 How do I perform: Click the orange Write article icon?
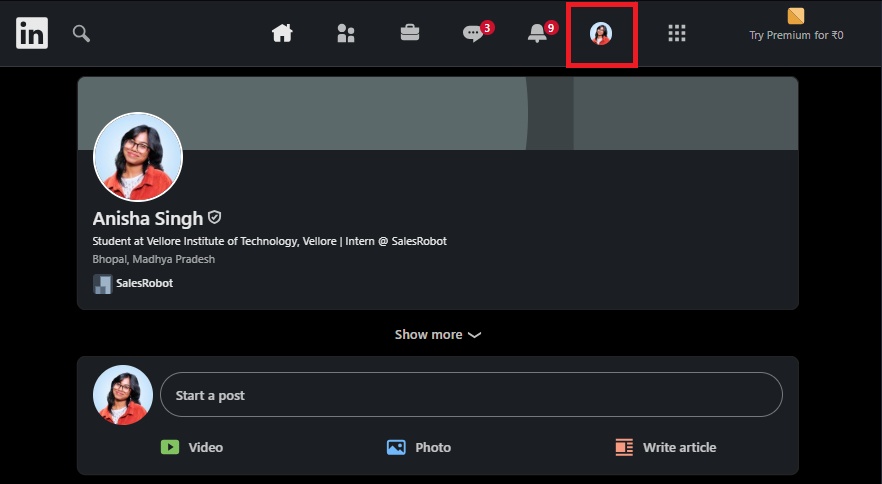624,447
